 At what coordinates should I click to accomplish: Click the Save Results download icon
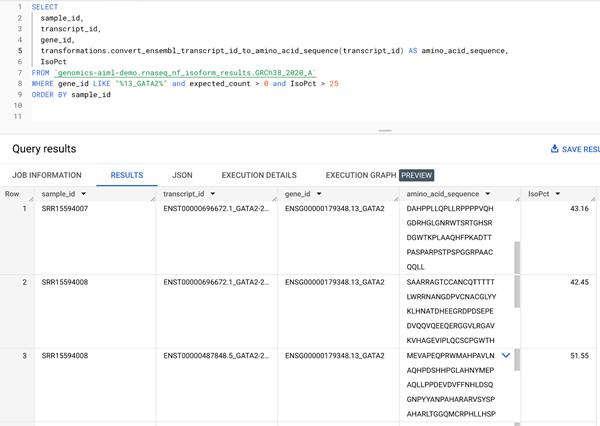[555, 149]
